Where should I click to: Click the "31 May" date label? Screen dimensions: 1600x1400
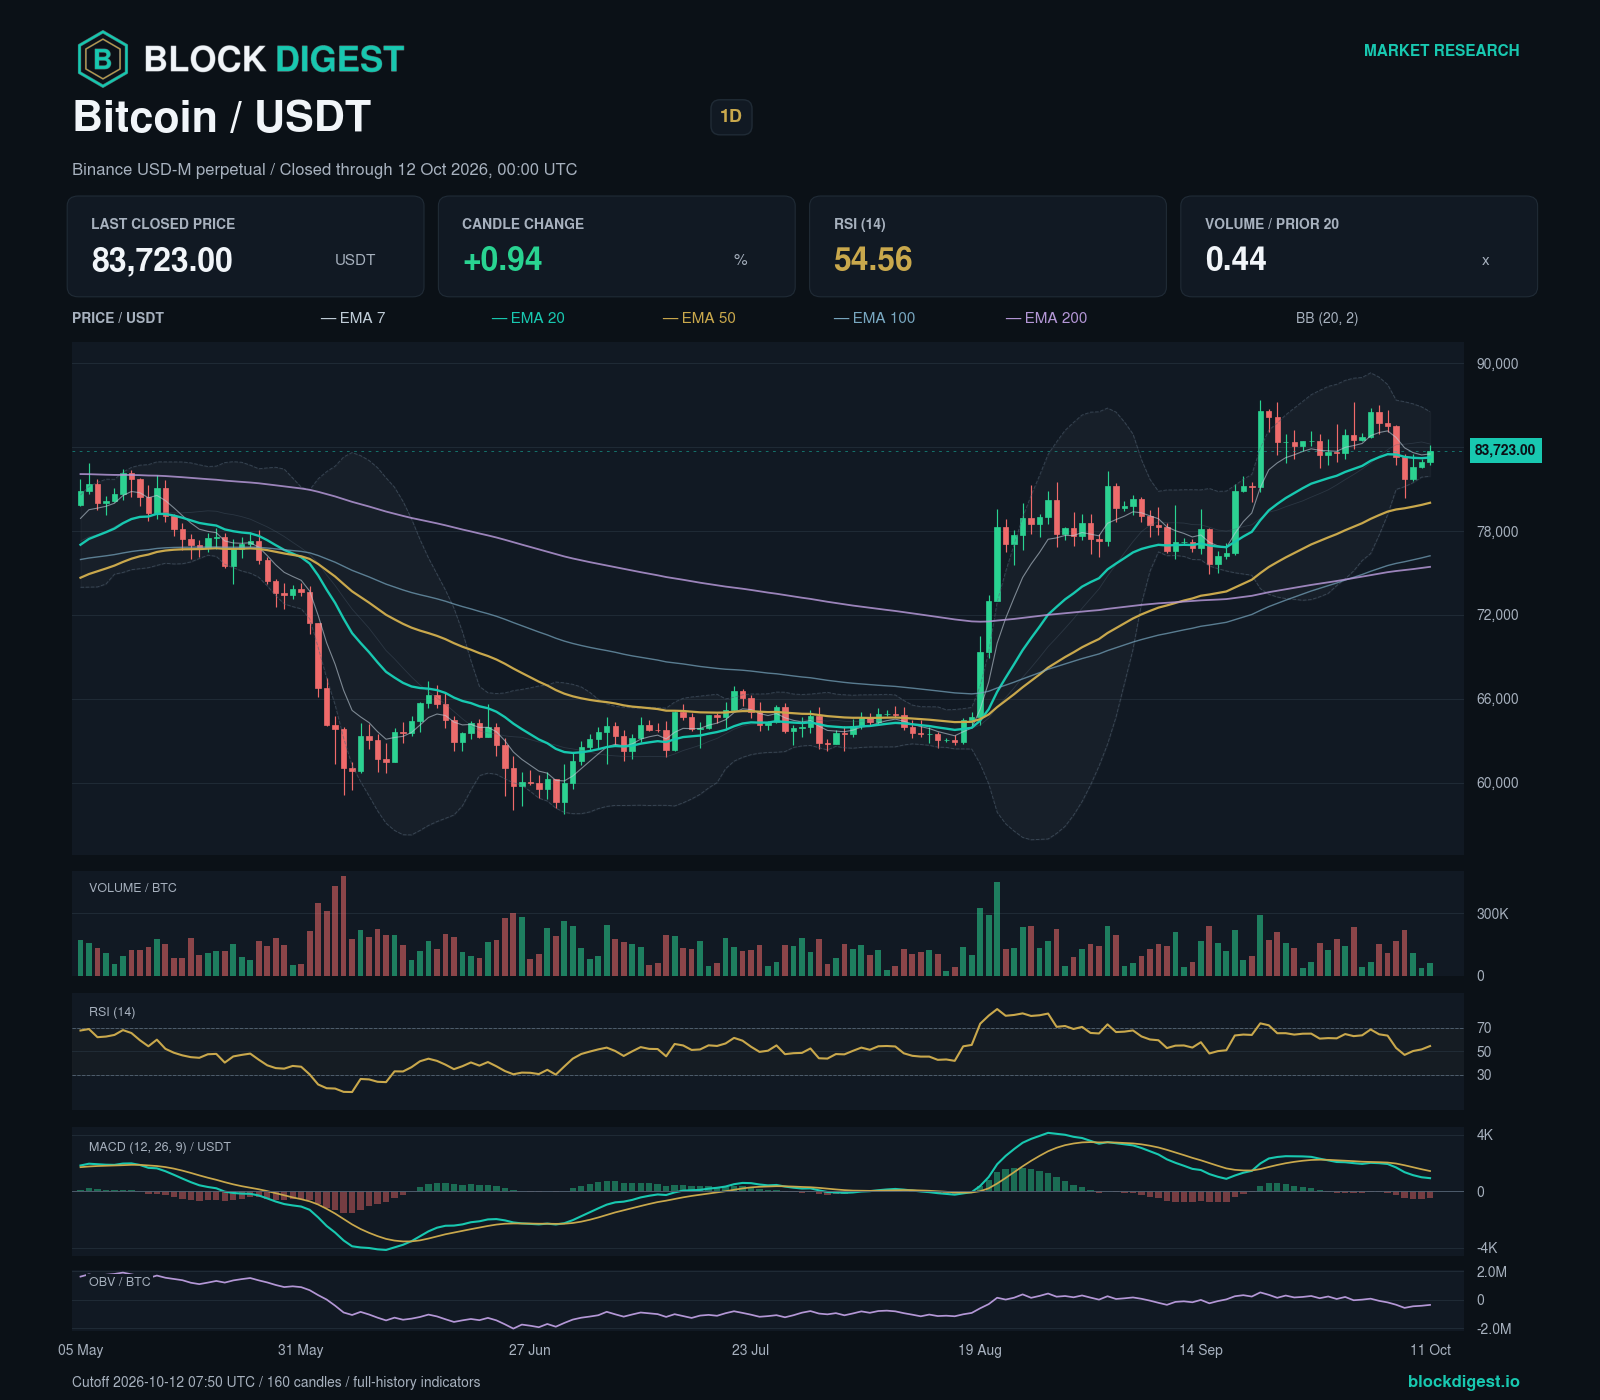[301, 1350]
